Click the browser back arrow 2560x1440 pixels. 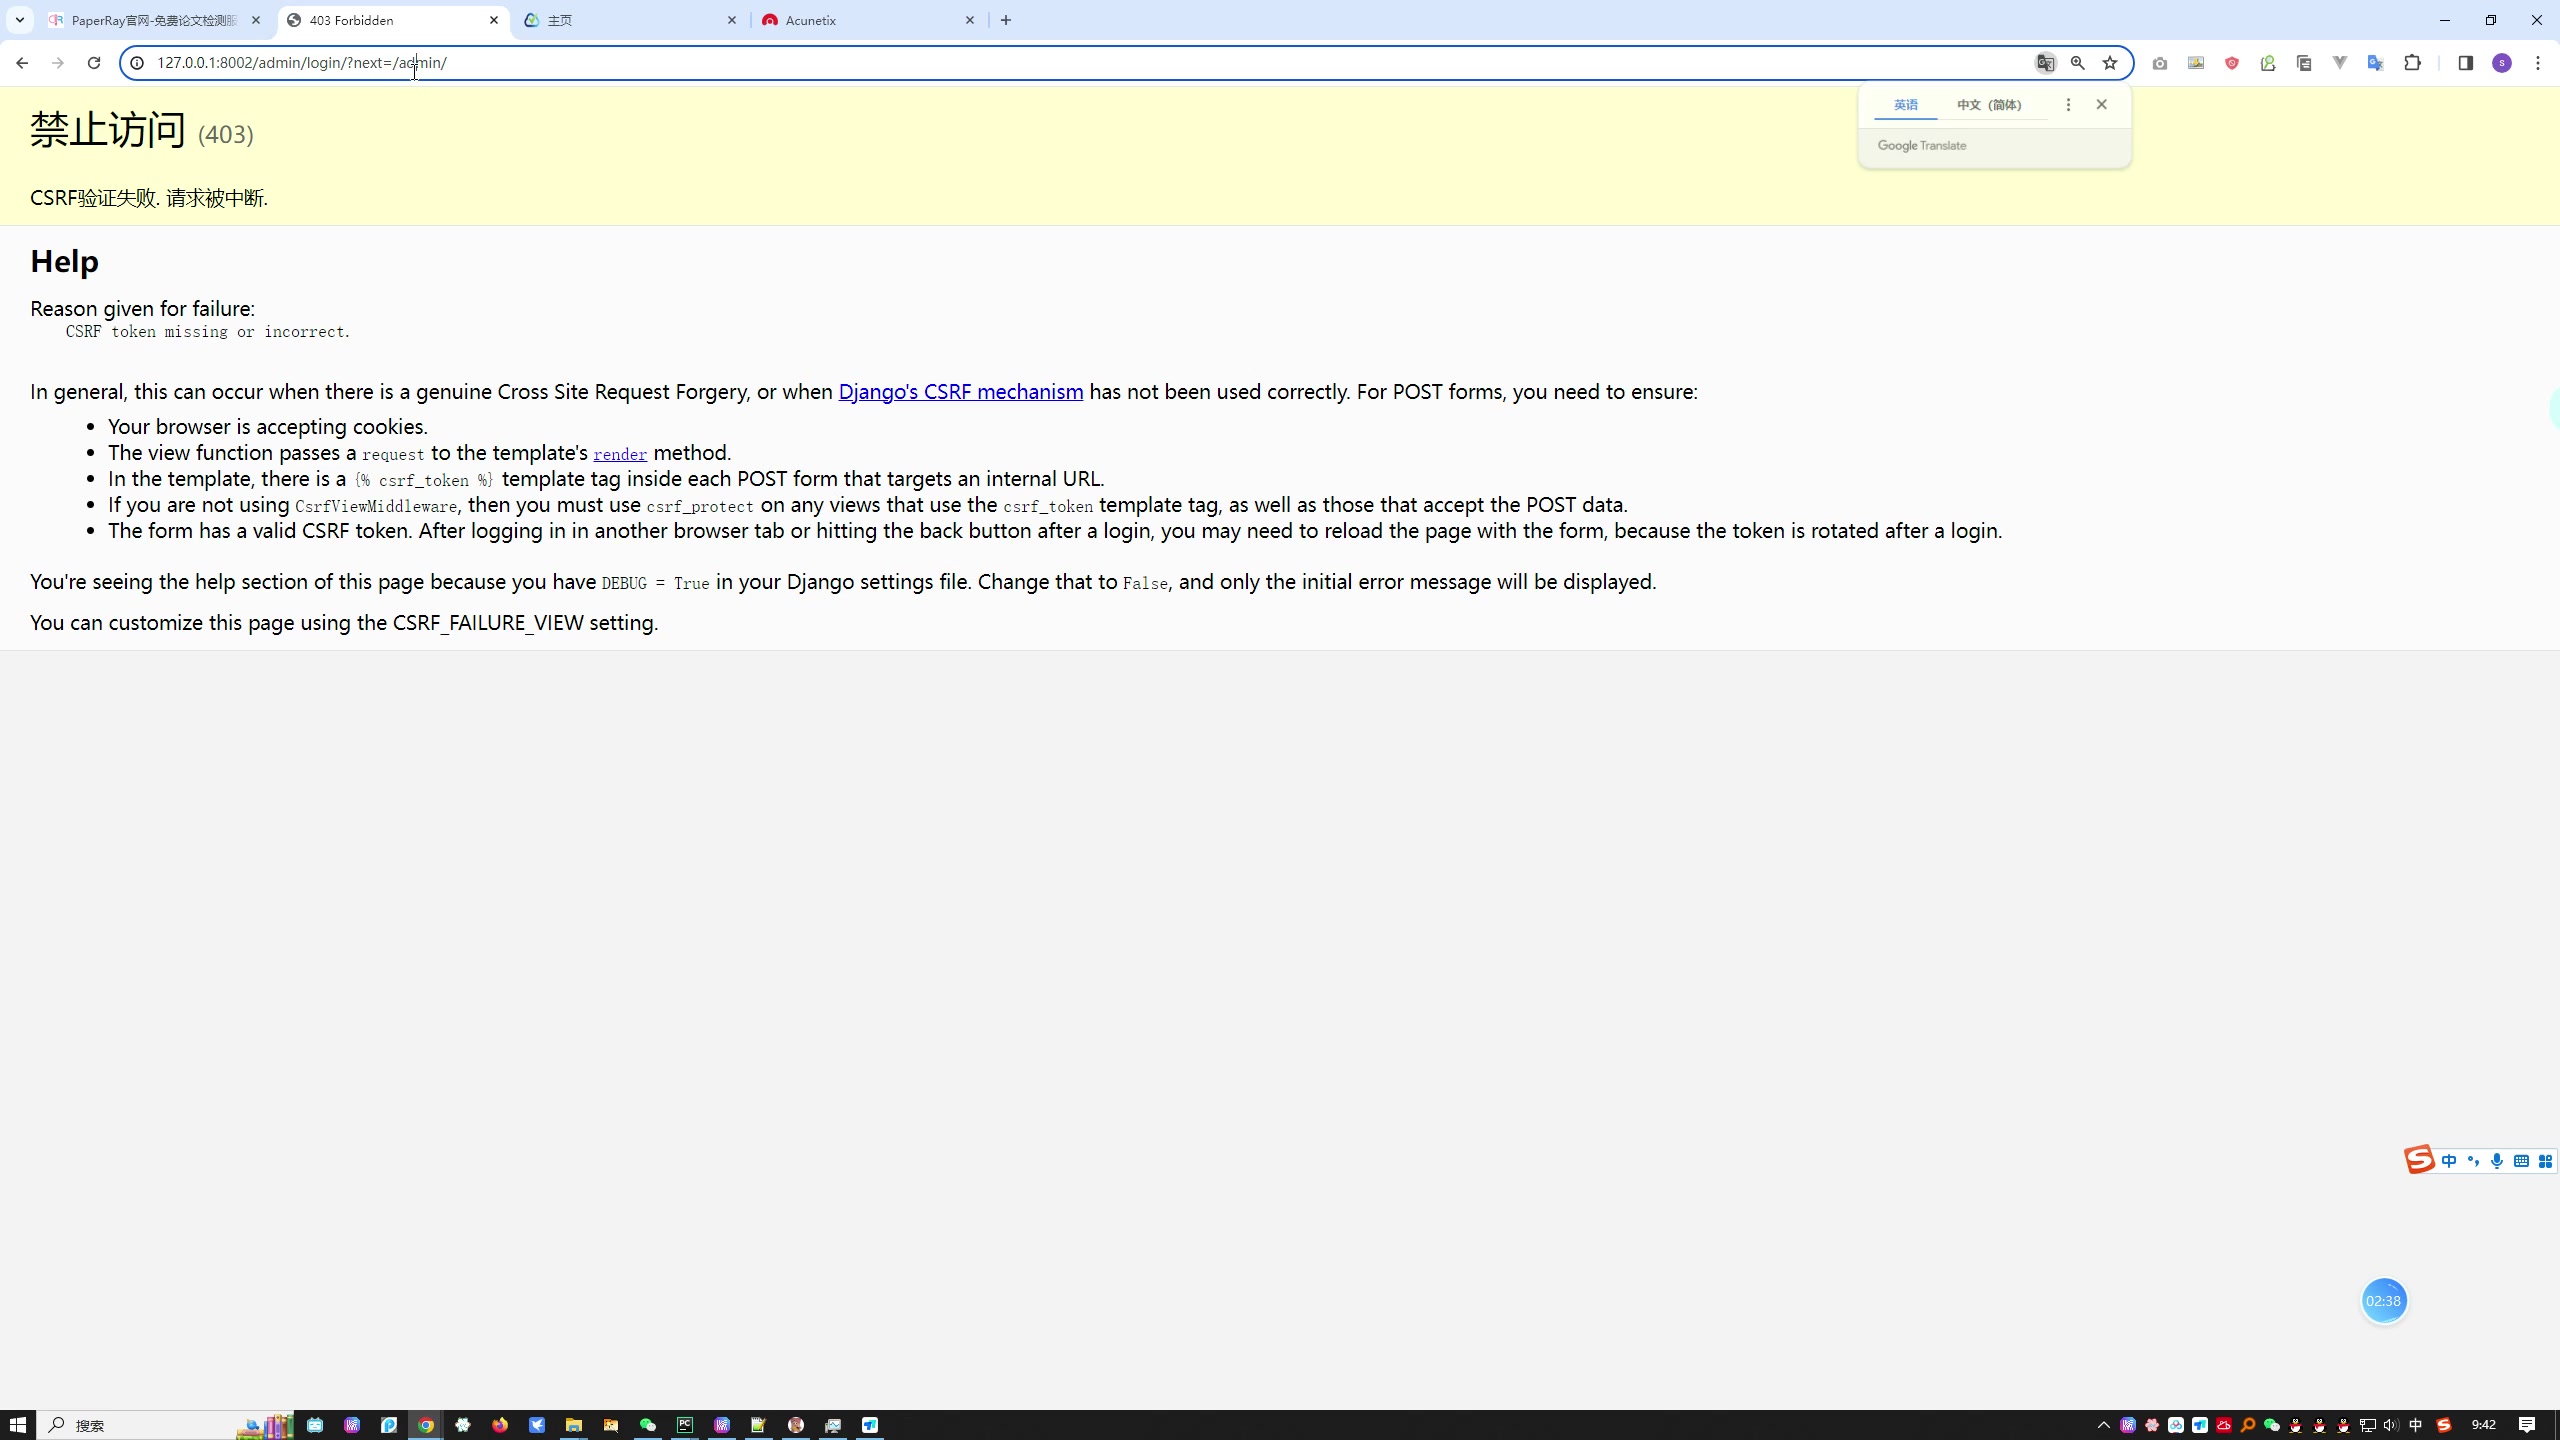pyautogui.click(x=22, y=62)
